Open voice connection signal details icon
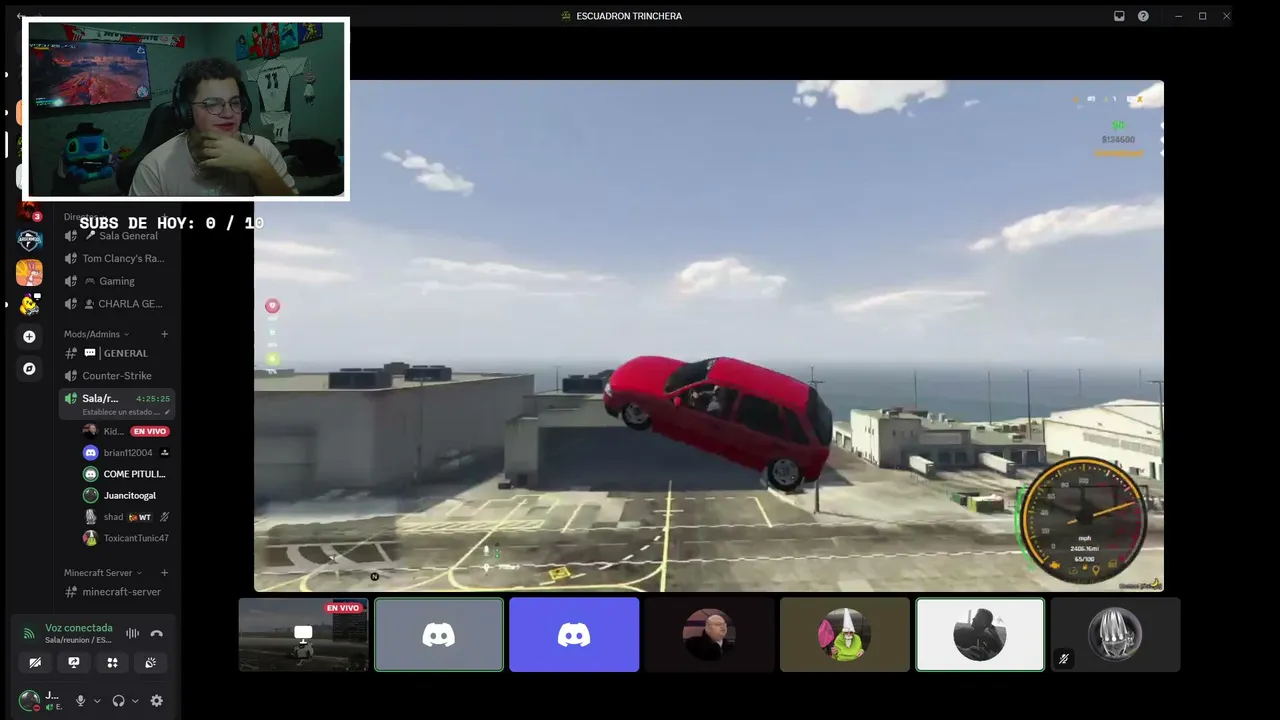The width and height of the screenshot is (1280, 720). [29, 634]
